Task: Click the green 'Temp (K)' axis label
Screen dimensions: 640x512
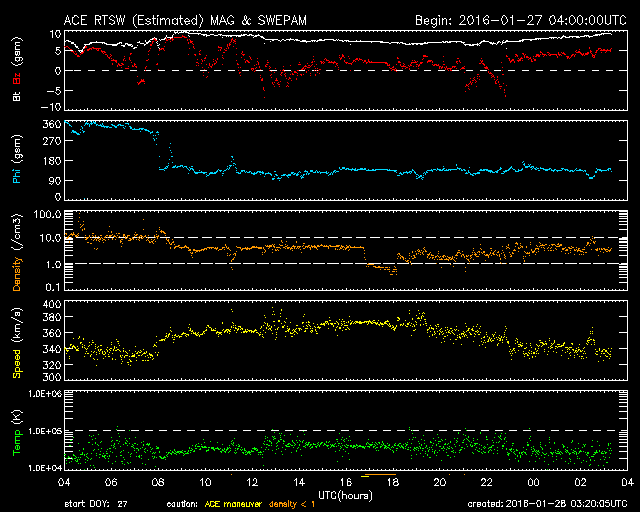Action: click(x=17, y=433)
